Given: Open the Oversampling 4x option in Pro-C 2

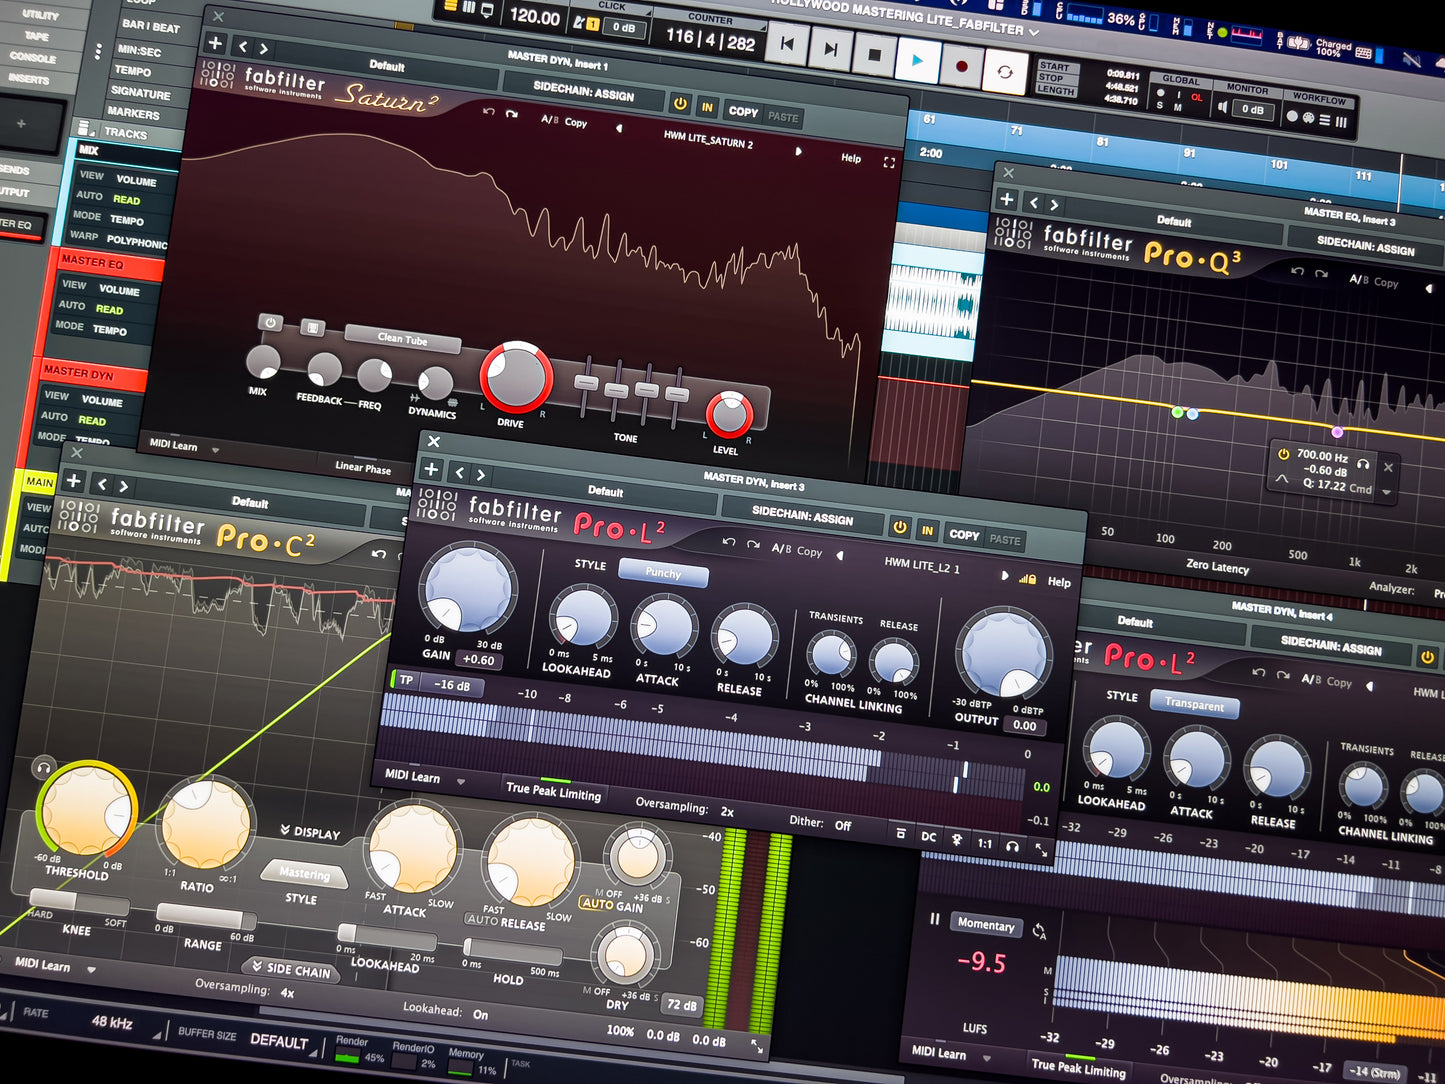Looking at the screenshot, I should click(x=244, y=989).
